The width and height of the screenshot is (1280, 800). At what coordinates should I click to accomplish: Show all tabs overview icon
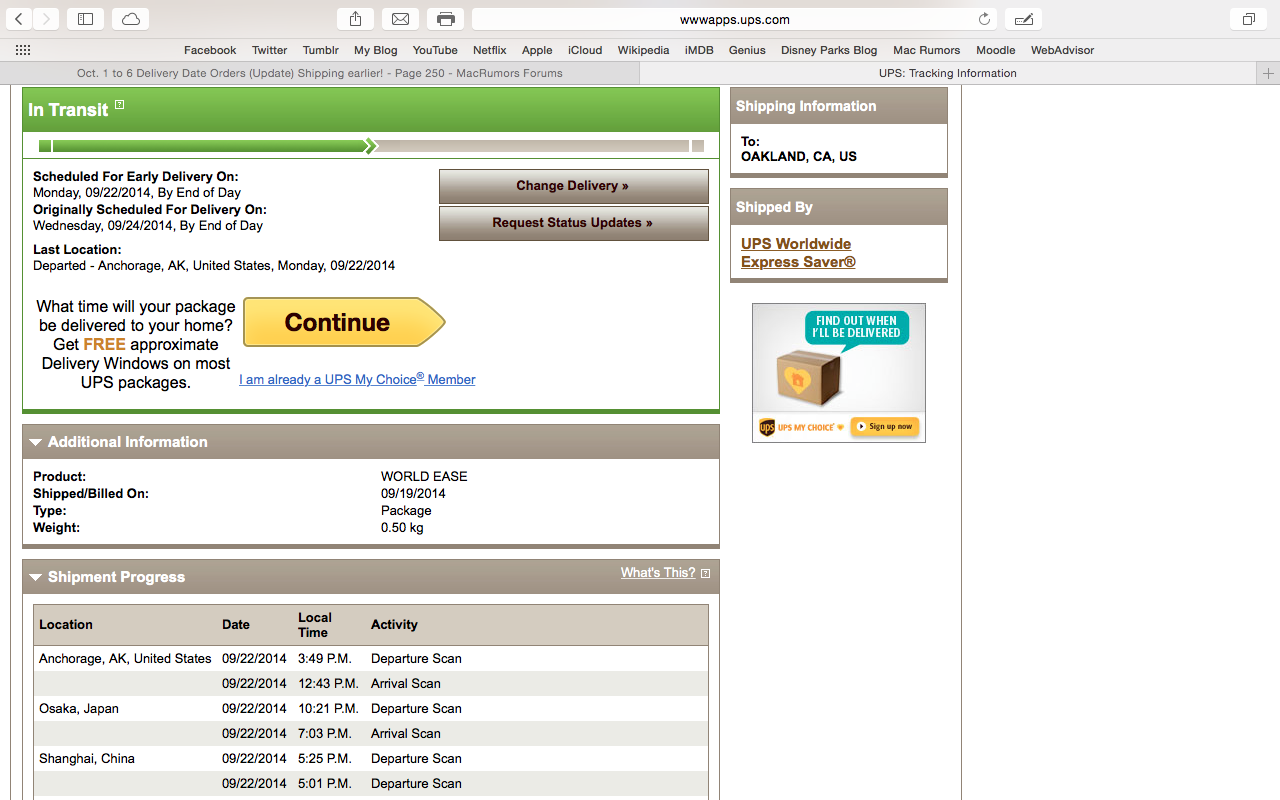[x=1249, y=19]
